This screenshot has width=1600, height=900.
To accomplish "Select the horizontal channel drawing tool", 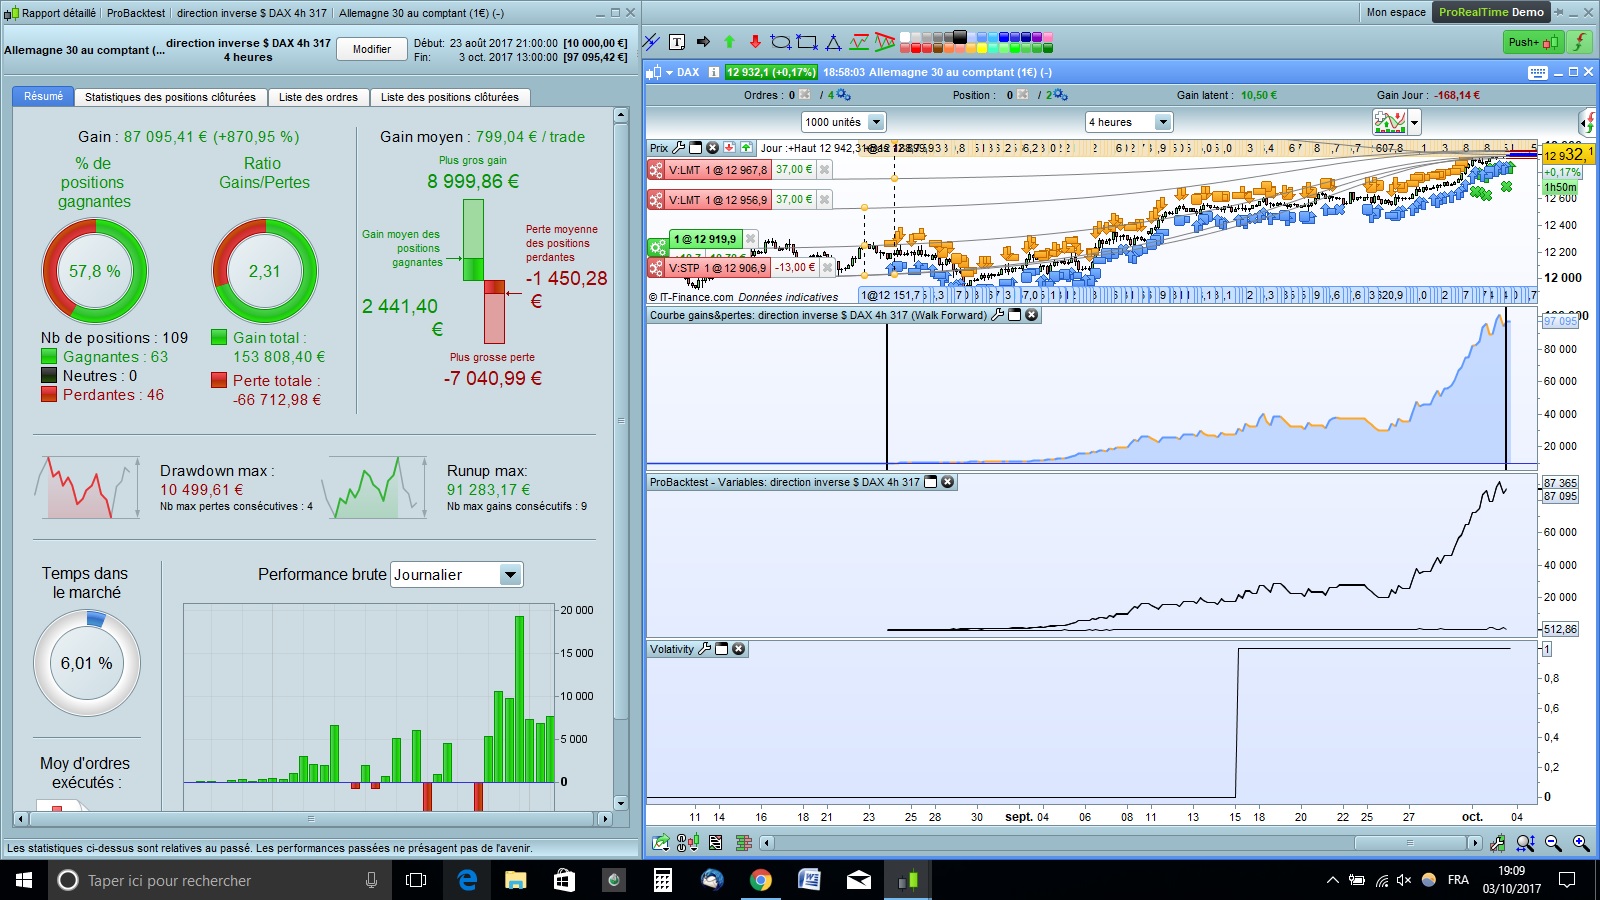I will (859, 42).
